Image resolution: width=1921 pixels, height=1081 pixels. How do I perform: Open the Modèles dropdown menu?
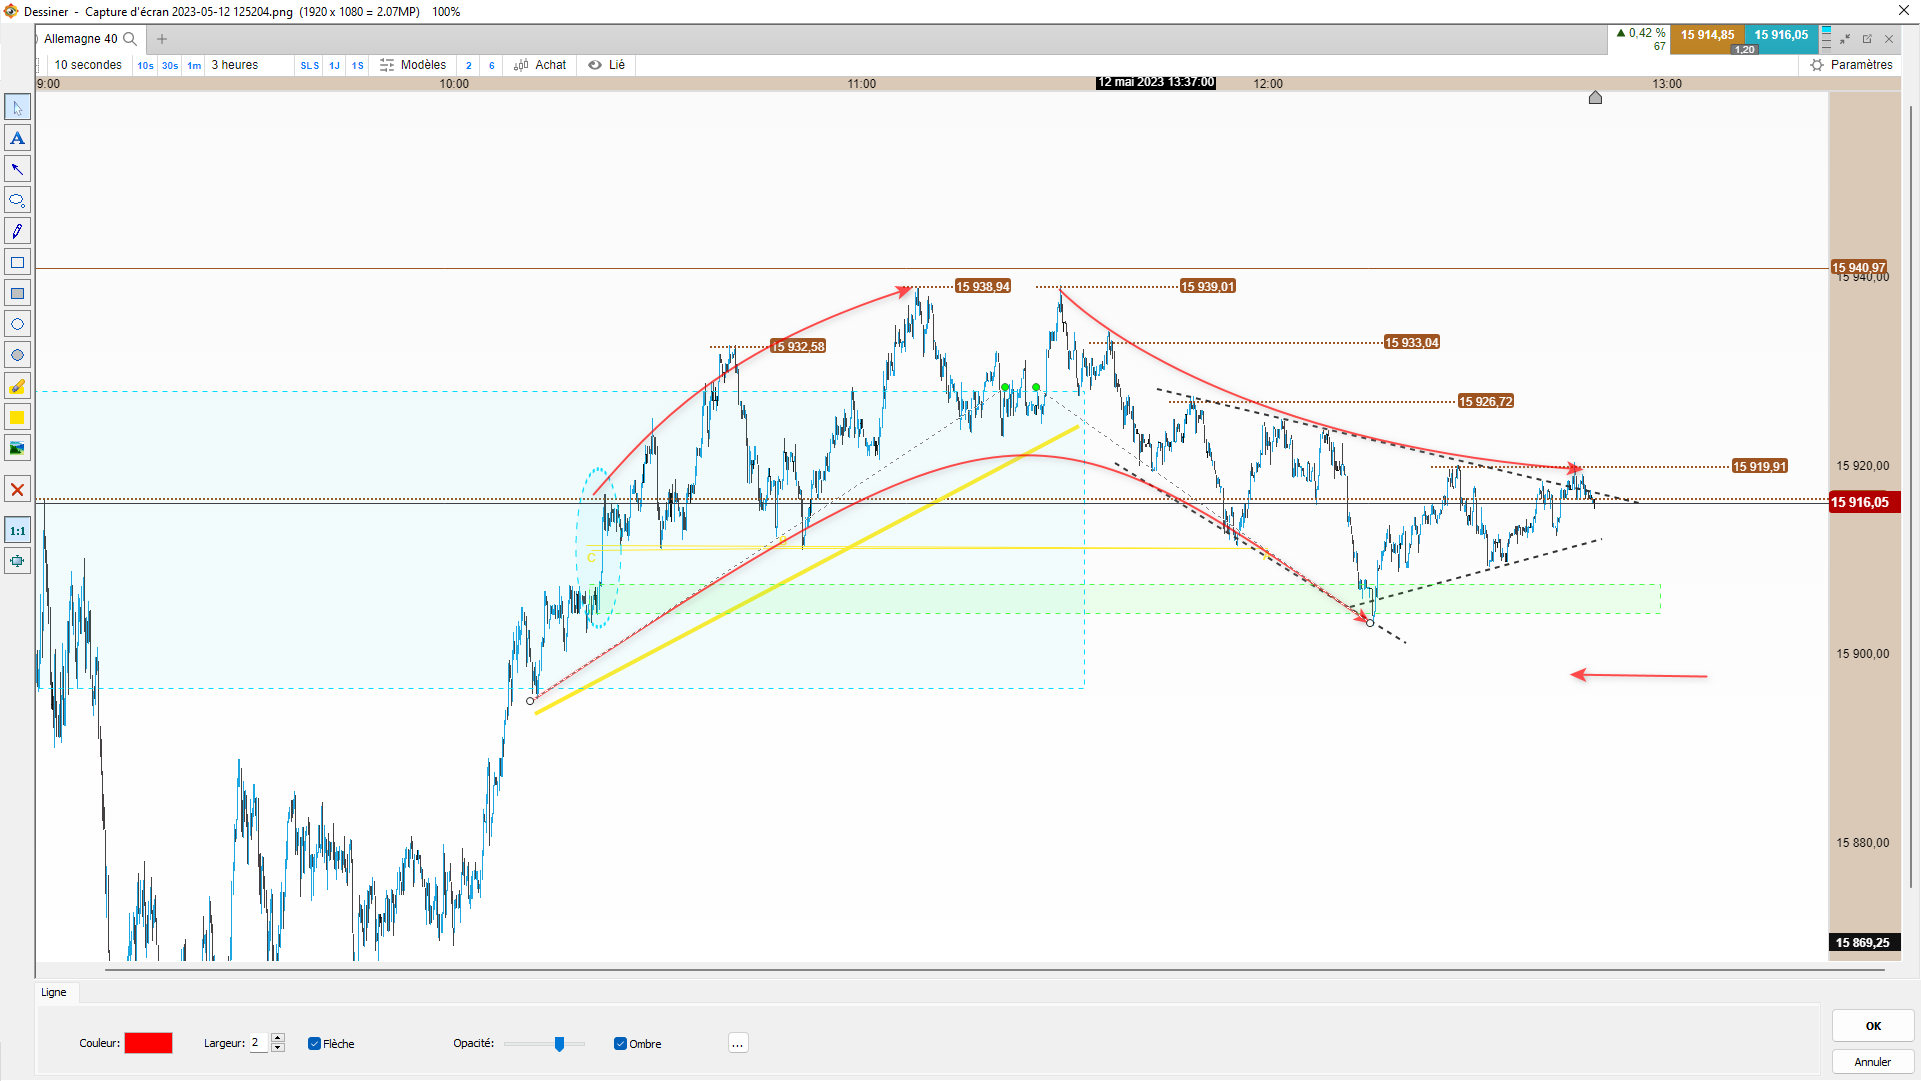[x=413, y=65]
